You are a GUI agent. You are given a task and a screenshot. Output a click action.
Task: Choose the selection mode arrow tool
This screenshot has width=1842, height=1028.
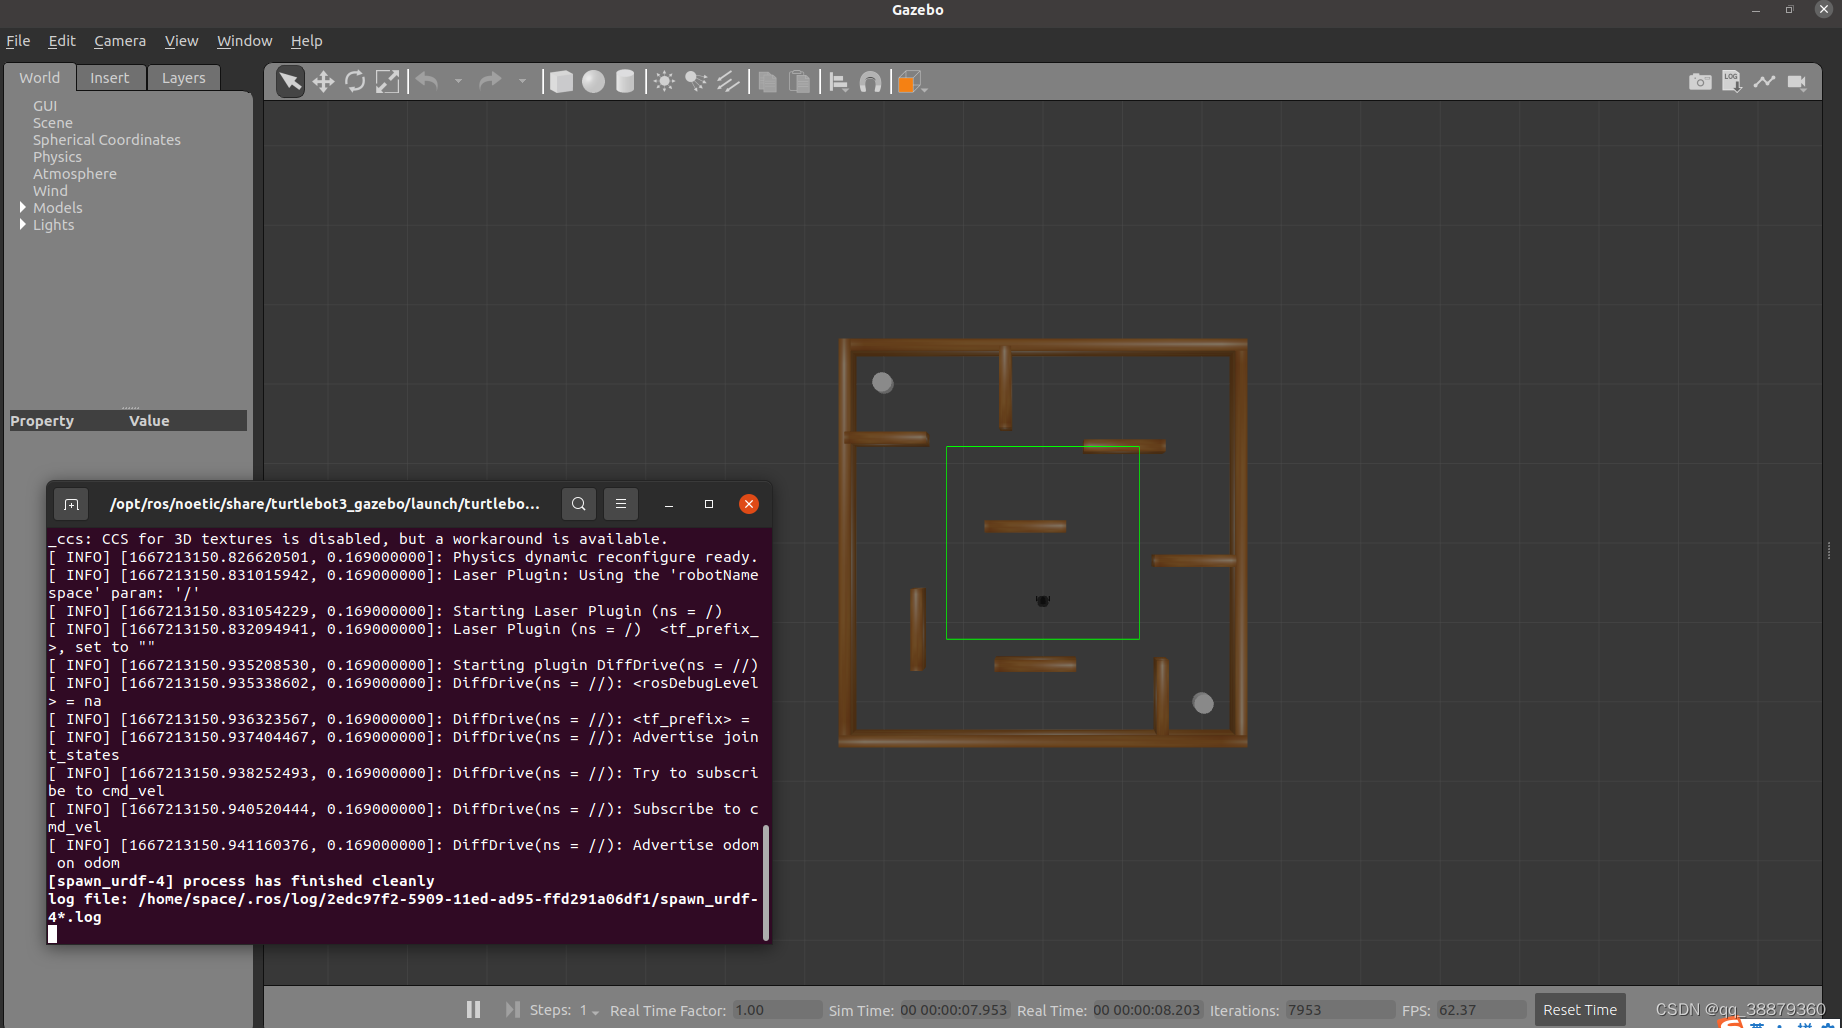(290, 82)
